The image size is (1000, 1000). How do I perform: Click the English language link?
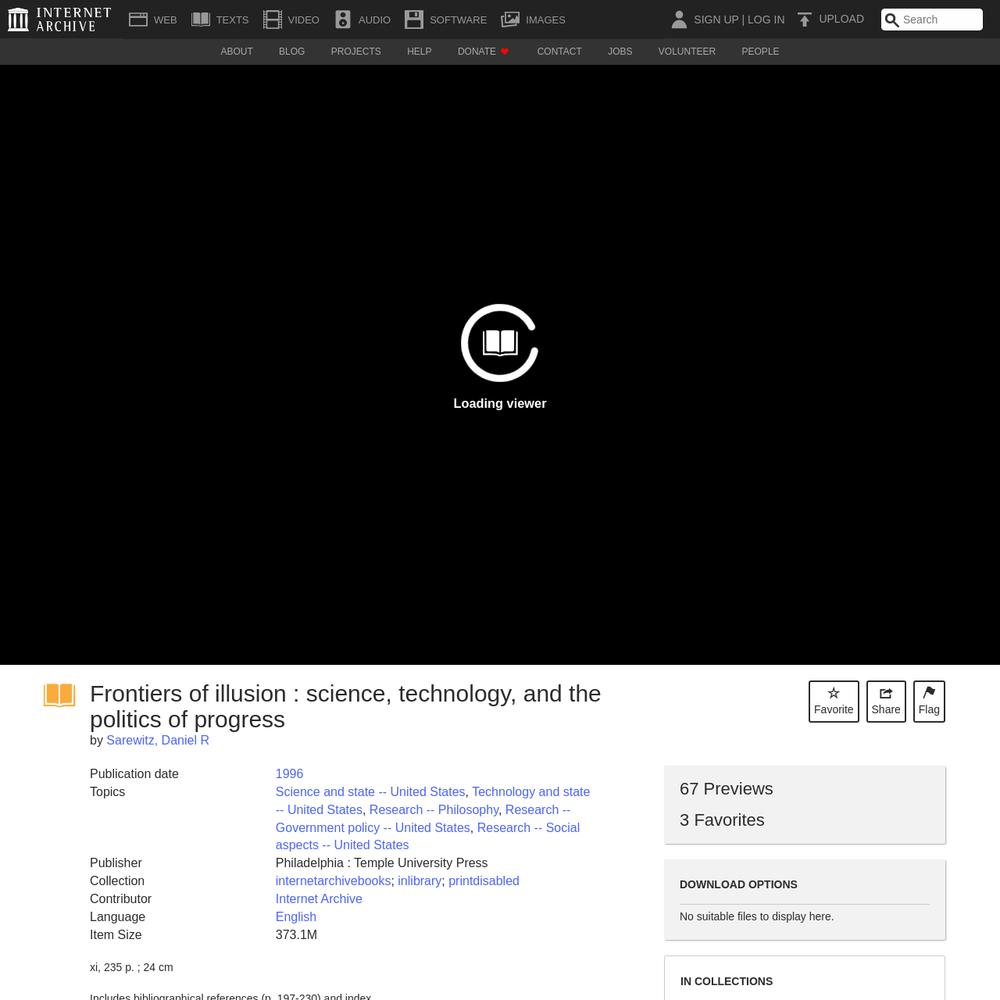click(x=296, y=916)
